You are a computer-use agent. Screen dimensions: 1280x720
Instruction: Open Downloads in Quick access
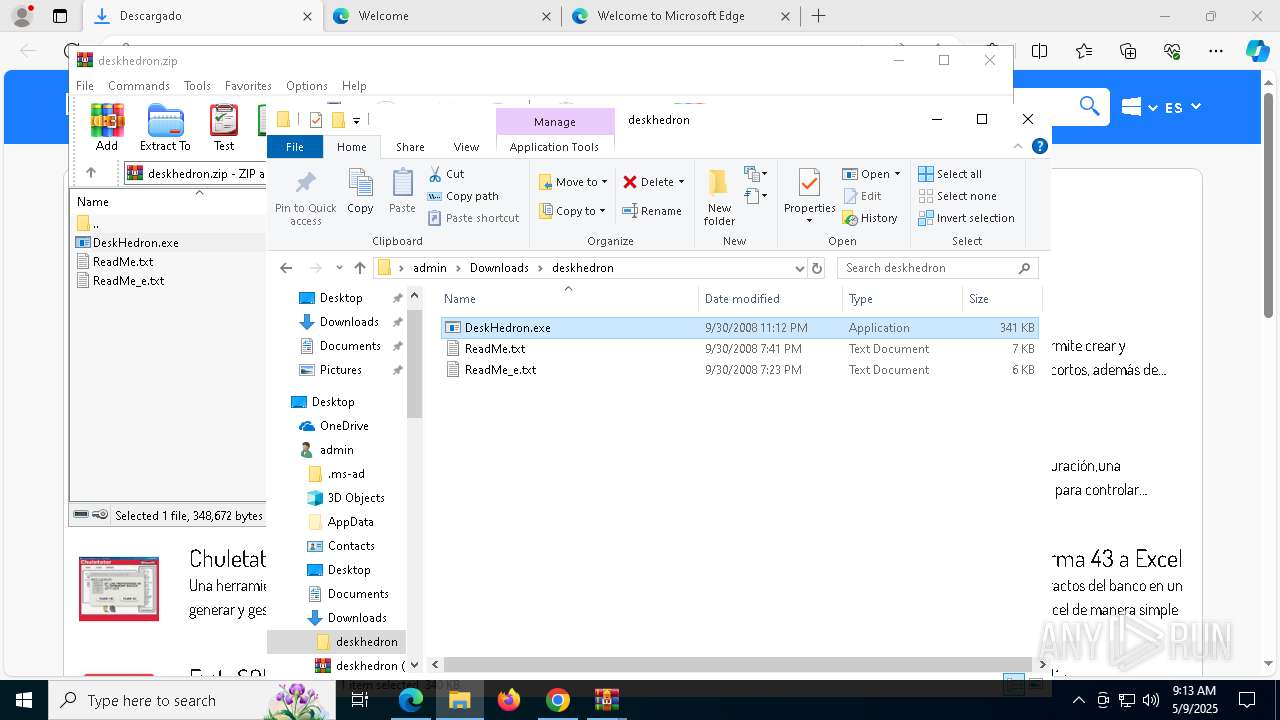349,322
